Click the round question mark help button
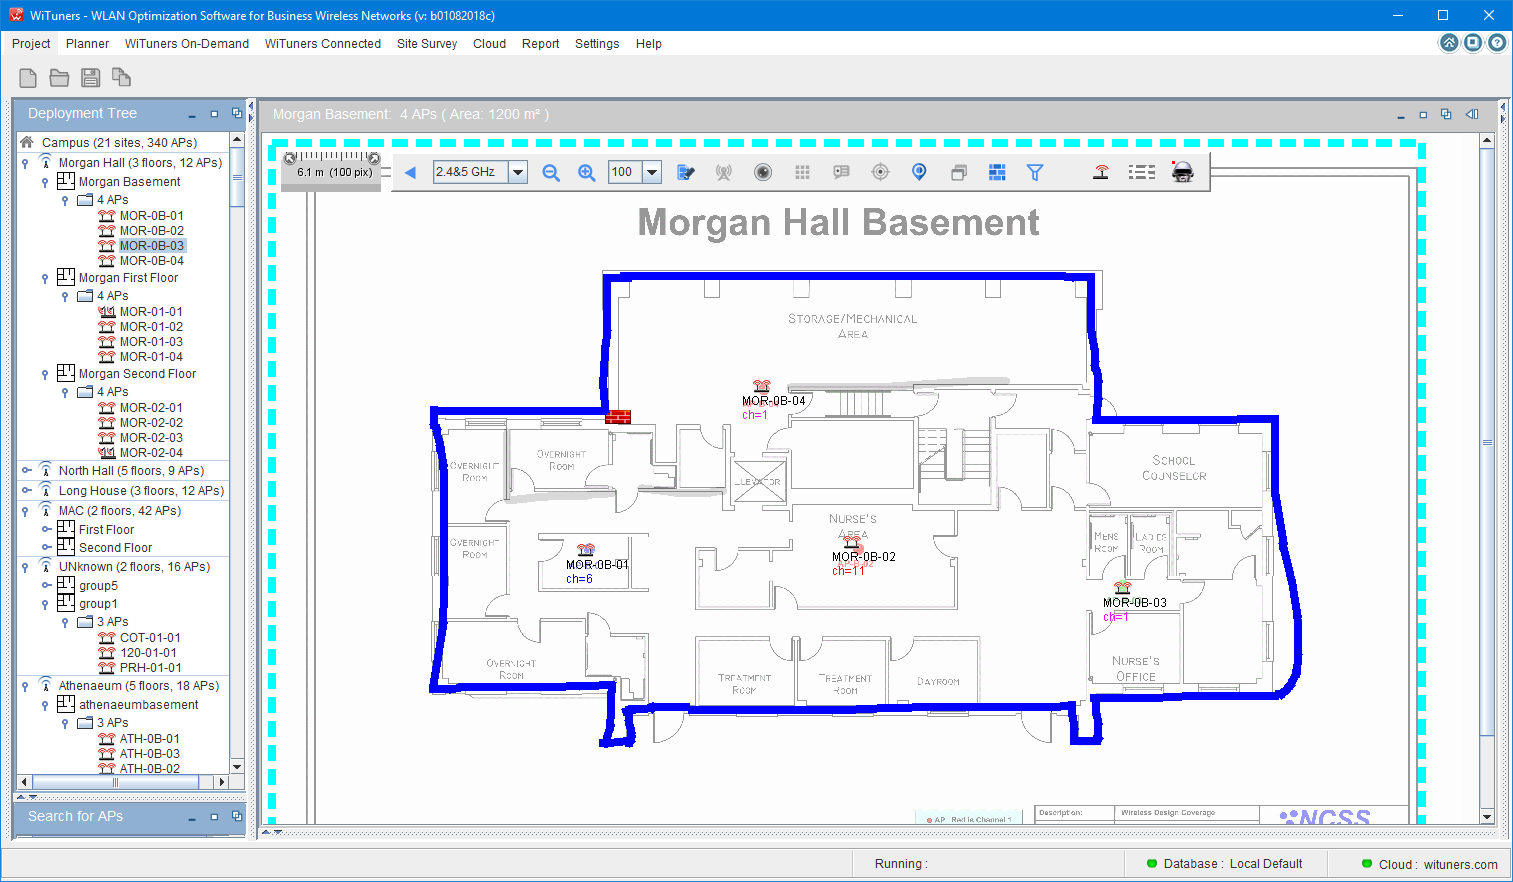 pos(1497,42)
